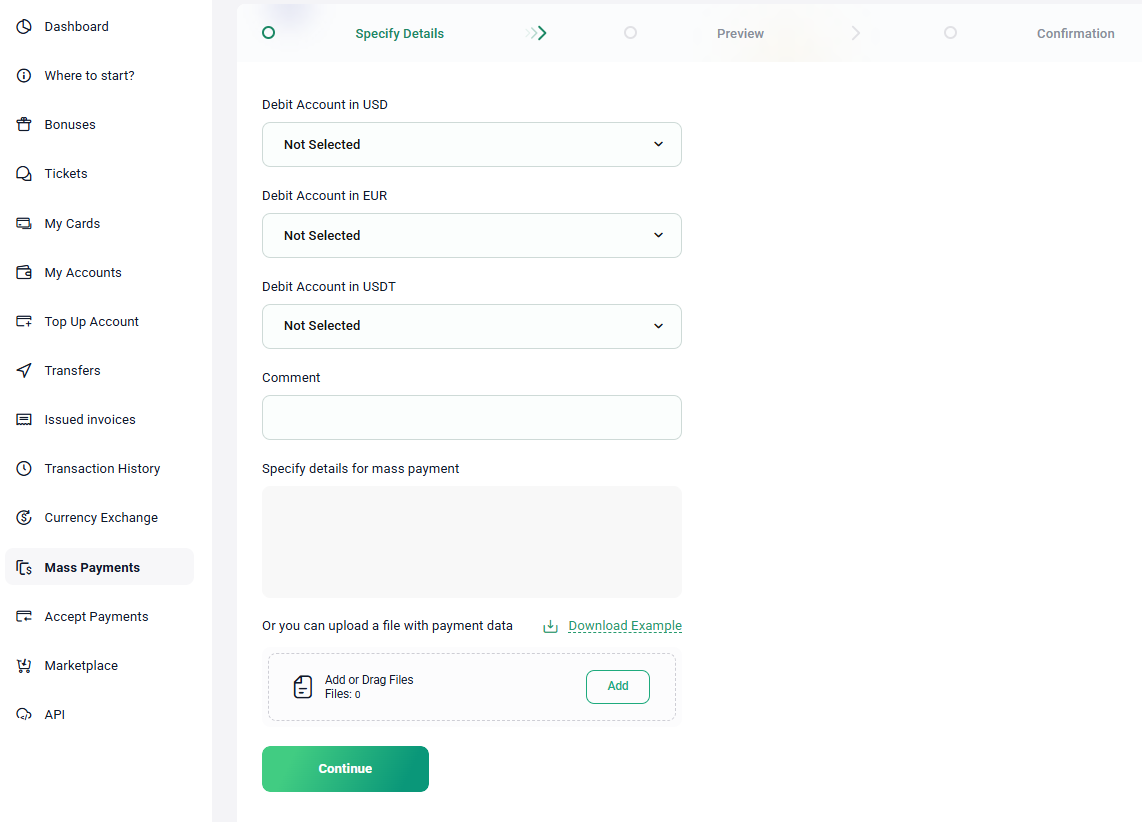Click the Bonuses gift icon
The image size is (1142, 822).
pos(24,125)
